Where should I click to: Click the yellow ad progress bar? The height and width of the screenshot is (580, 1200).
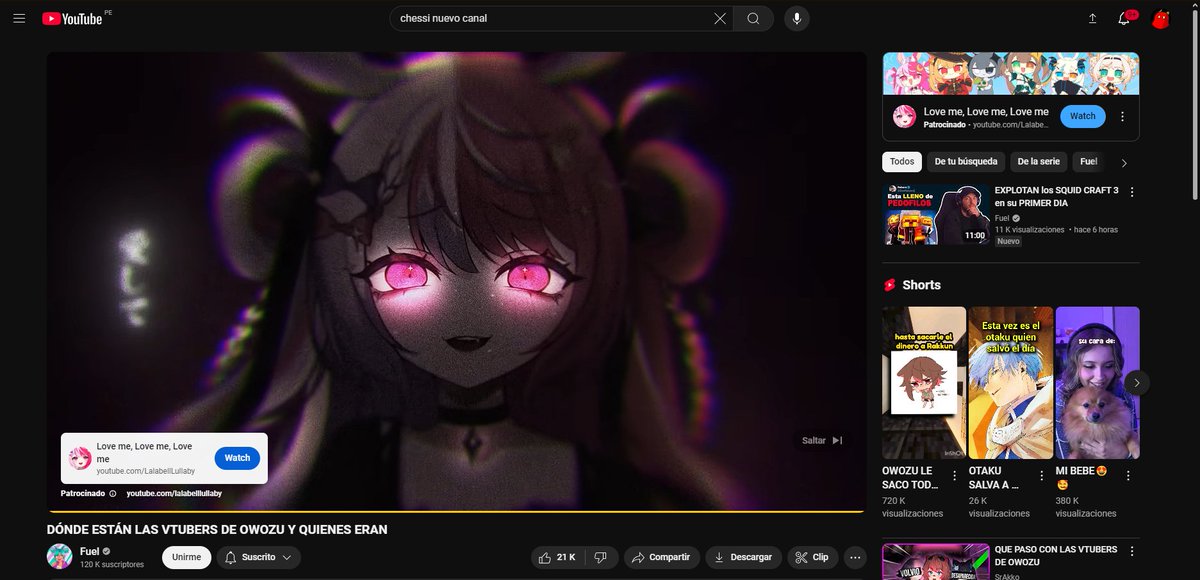point(455,511)
